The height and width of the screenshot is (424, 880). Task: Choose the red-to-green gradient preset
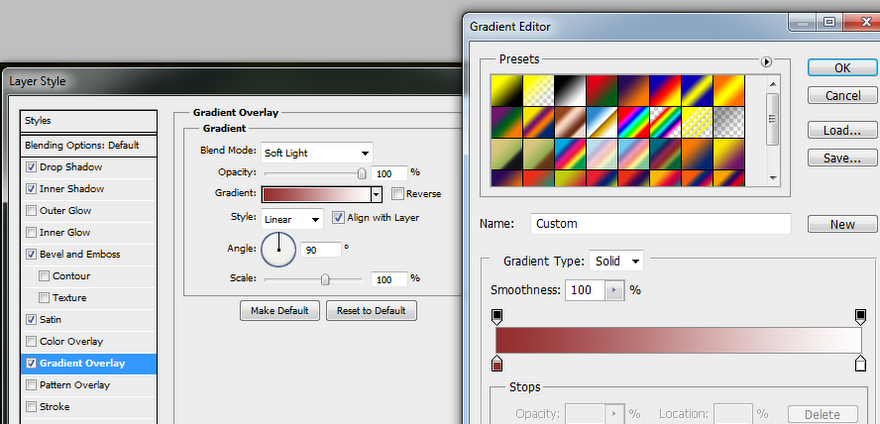pos(602,90)
